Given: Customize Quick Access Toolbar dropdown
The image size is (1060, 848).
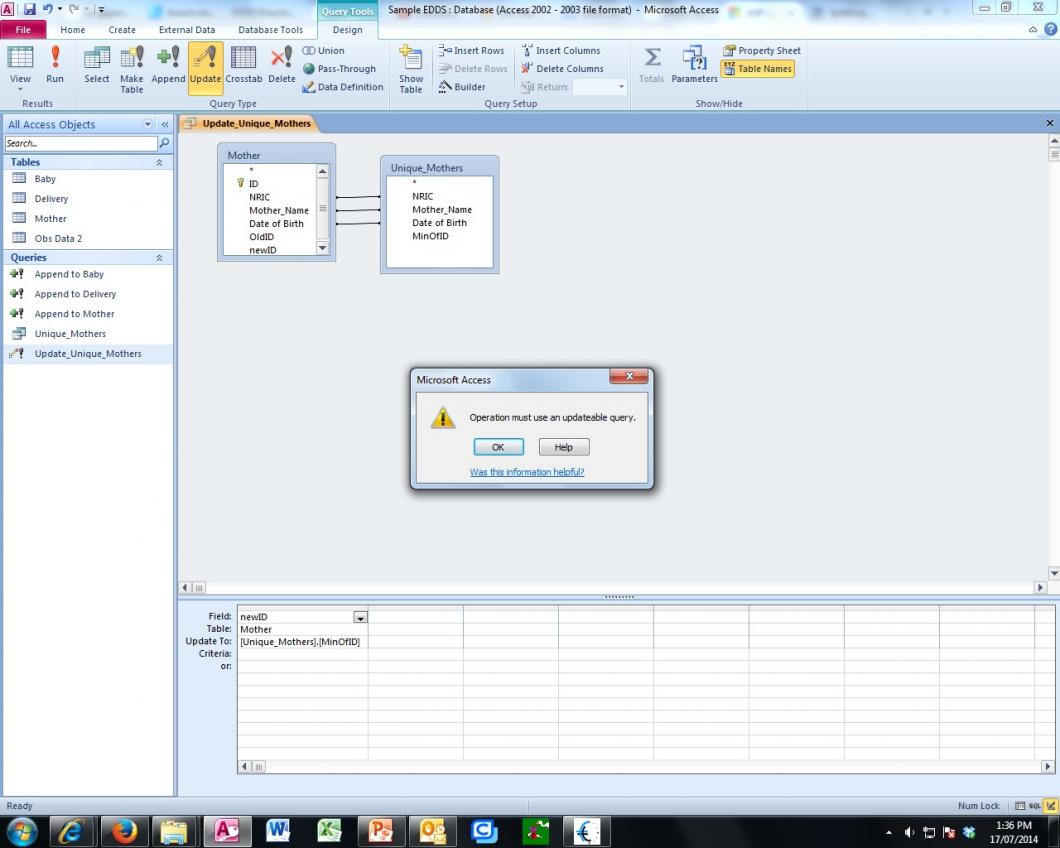Looking at the screenshot, I should coord(101,9).
